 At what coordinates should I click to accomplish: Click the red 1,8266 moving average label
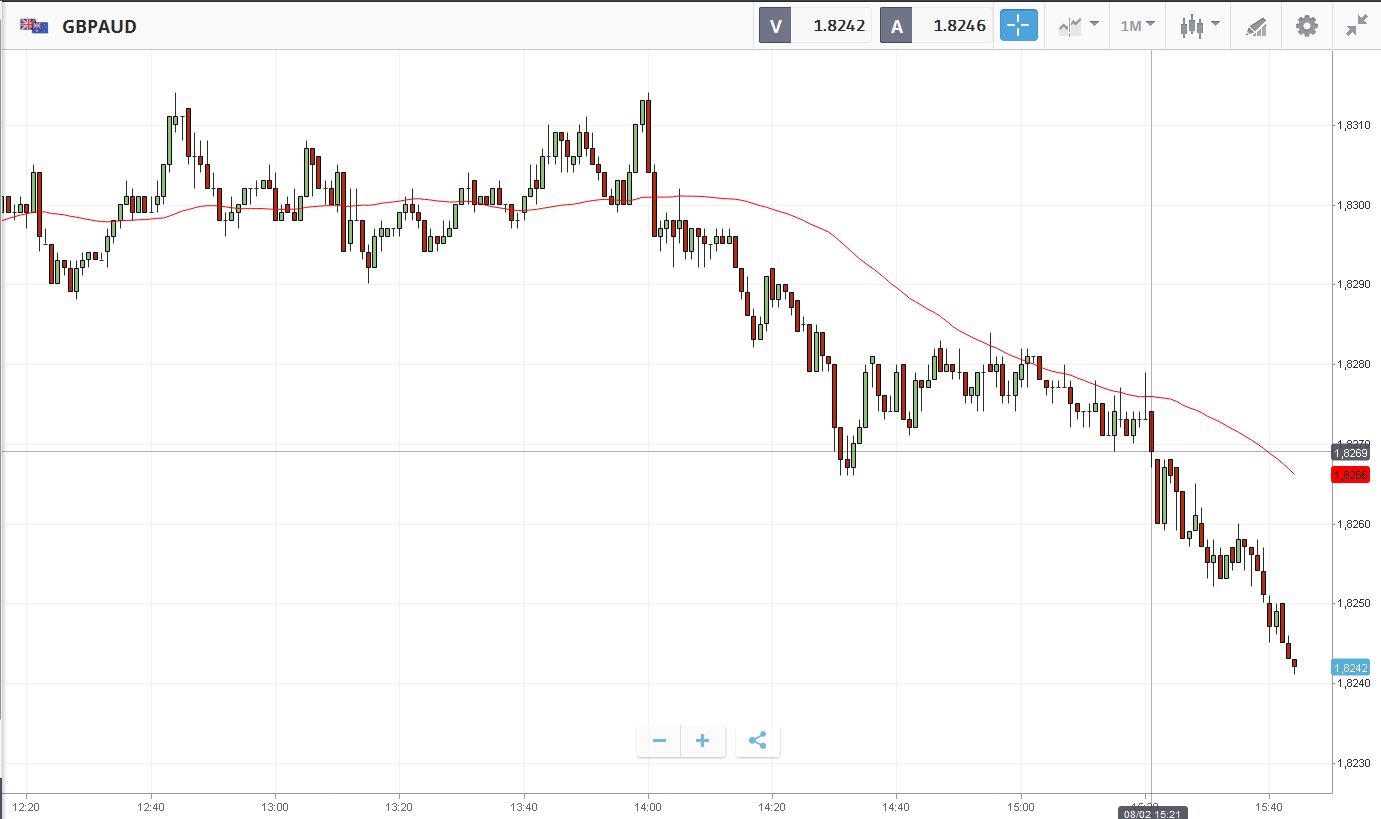pyautogui.click(x=1355, y=475)
